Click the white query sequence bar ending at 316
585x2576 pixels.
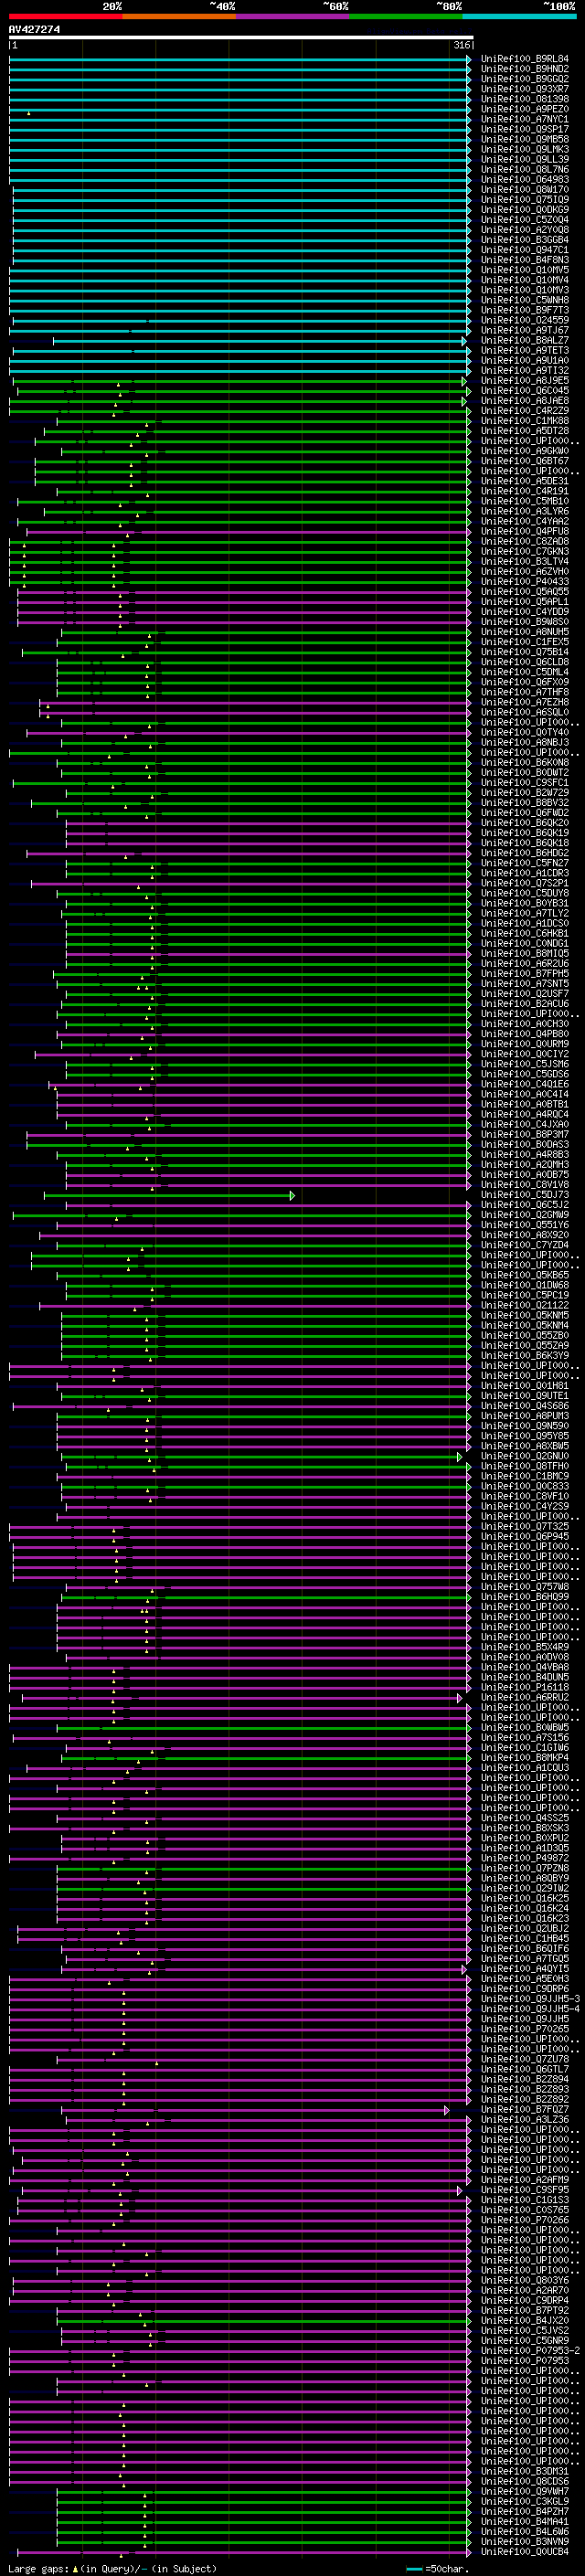241,37
